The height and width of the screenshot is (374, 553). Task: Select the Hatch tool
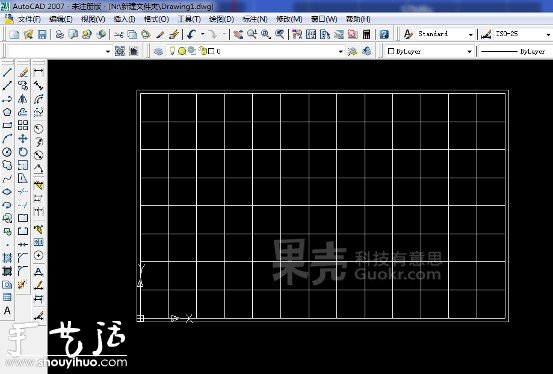7,258
